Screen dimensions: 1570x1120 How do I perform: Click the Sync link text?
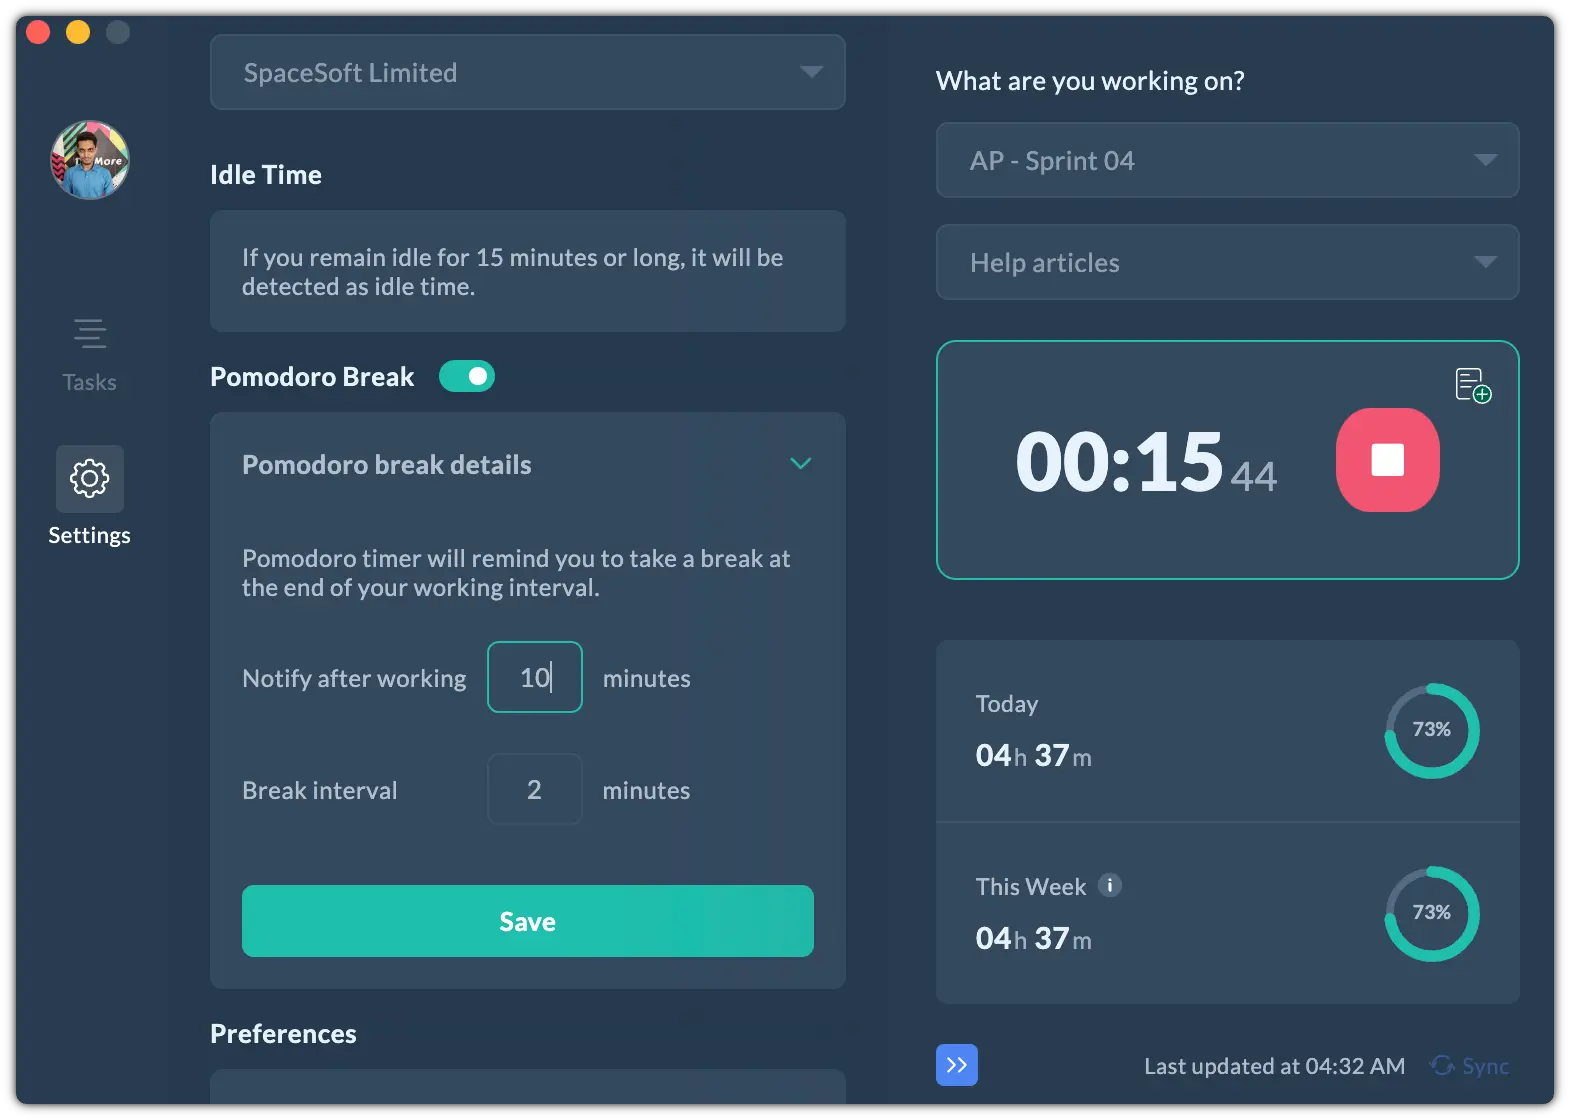1485,1066
